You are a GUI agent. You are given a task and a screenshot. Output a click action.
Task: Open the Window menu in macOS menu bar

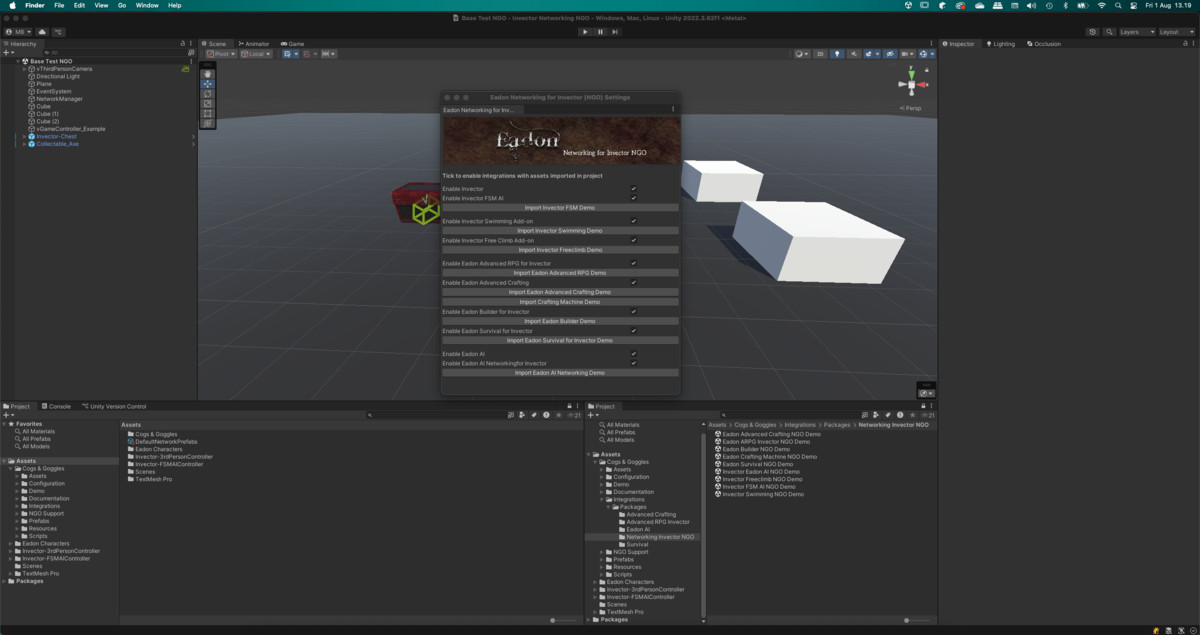(146, 5)
